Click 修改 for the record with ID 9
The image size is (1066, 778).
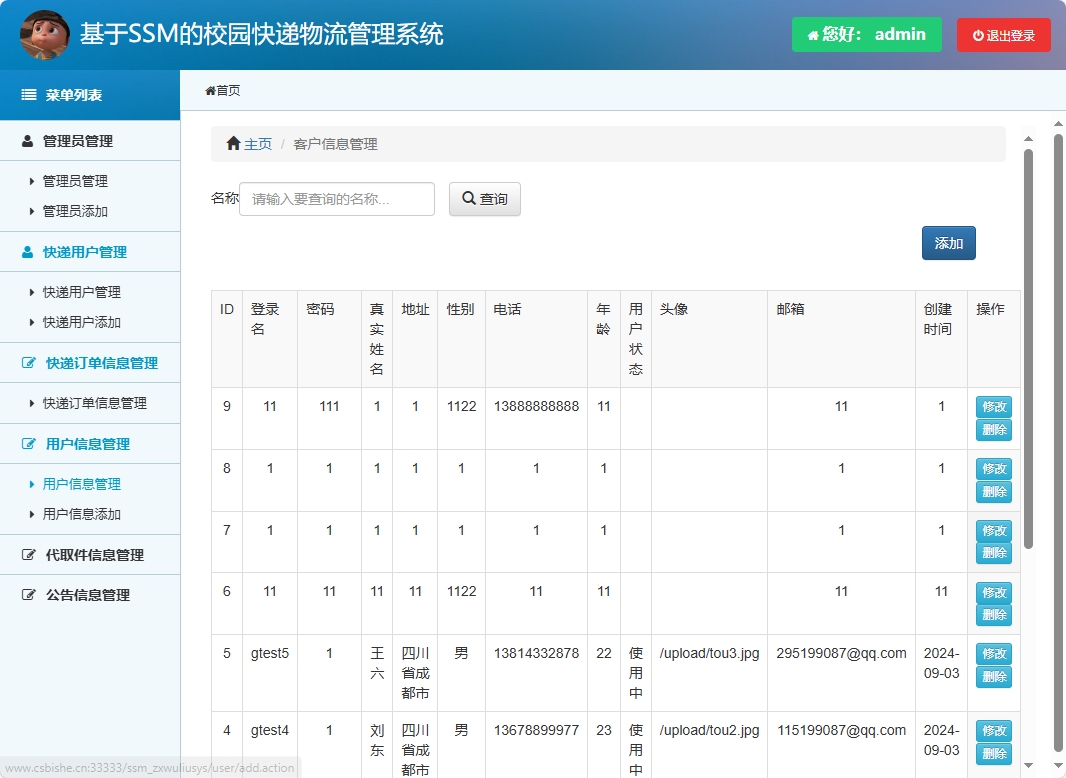(992, 406)
